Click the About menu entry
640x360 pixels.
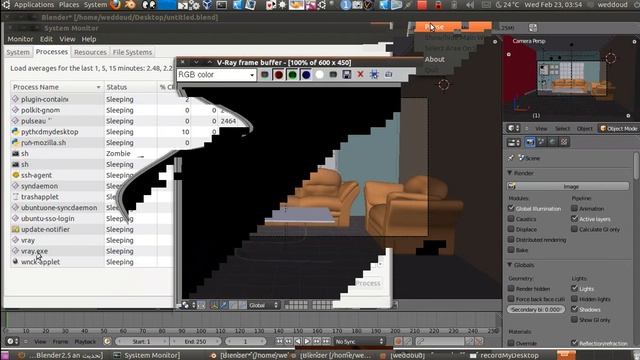(x=435, y=59)
